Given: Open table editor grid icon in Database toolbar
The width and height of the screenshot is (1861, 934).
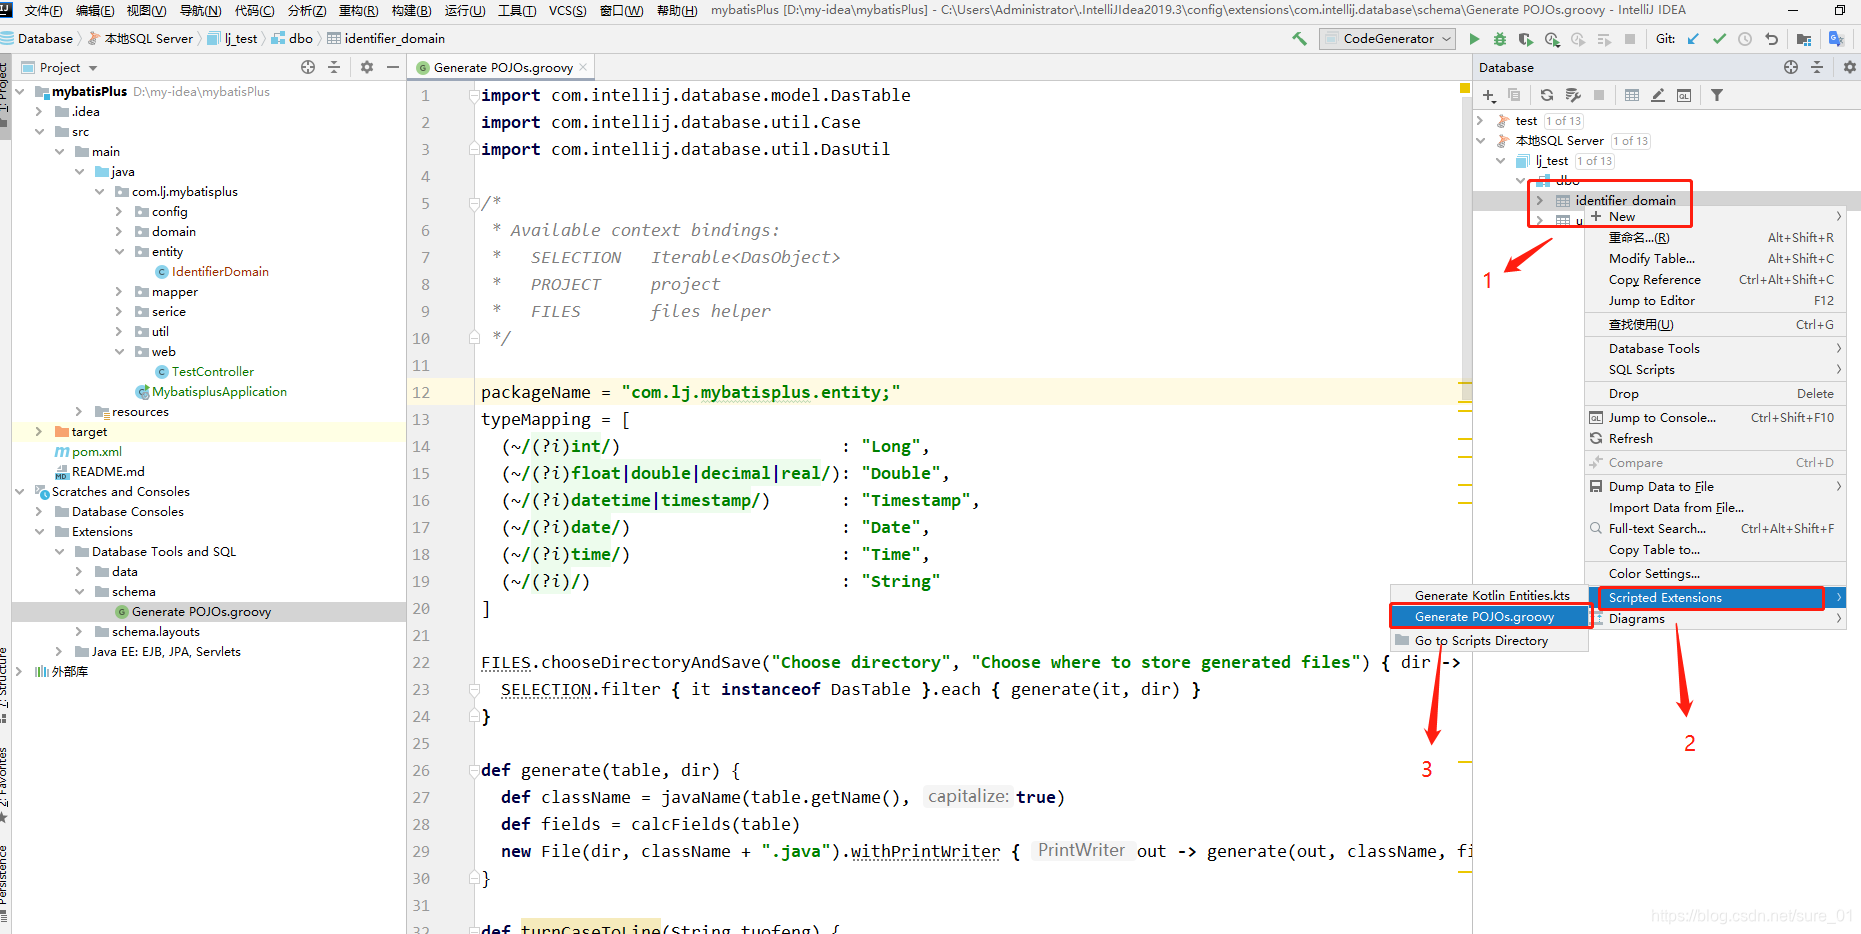Looking at the screenshot, I should pyautogui.click(x=1632, y=95).
